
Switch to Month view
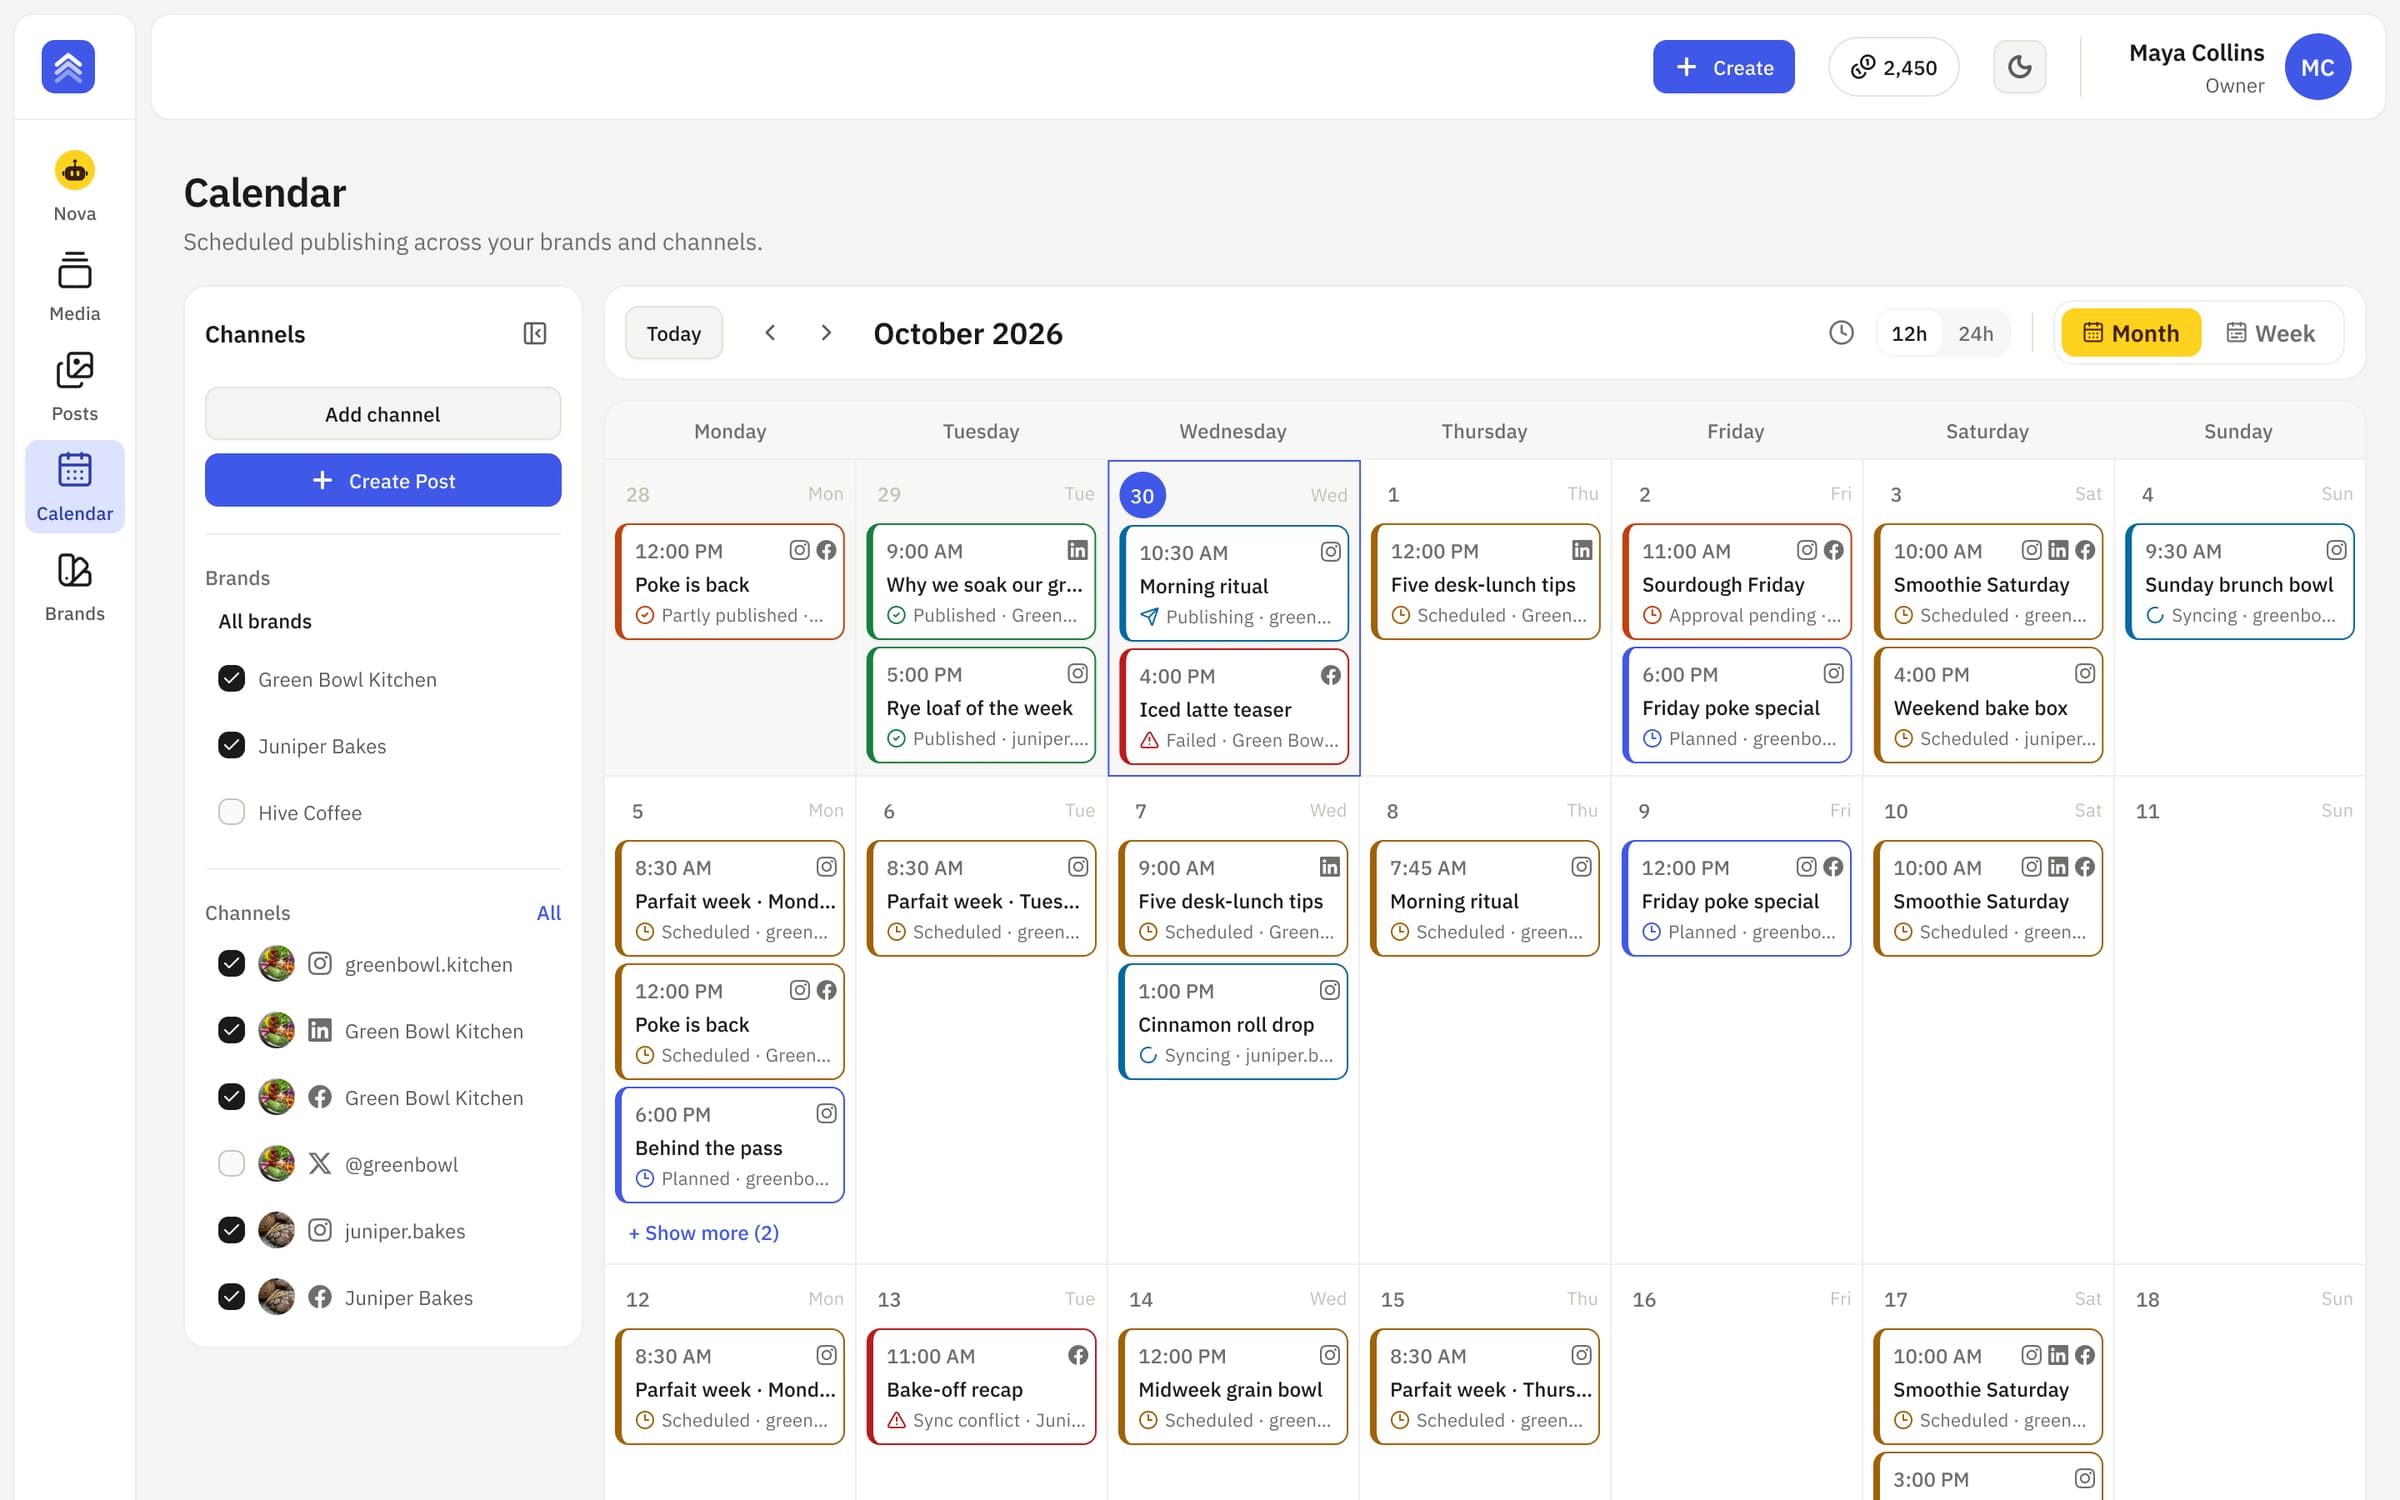click(2131, 333)
